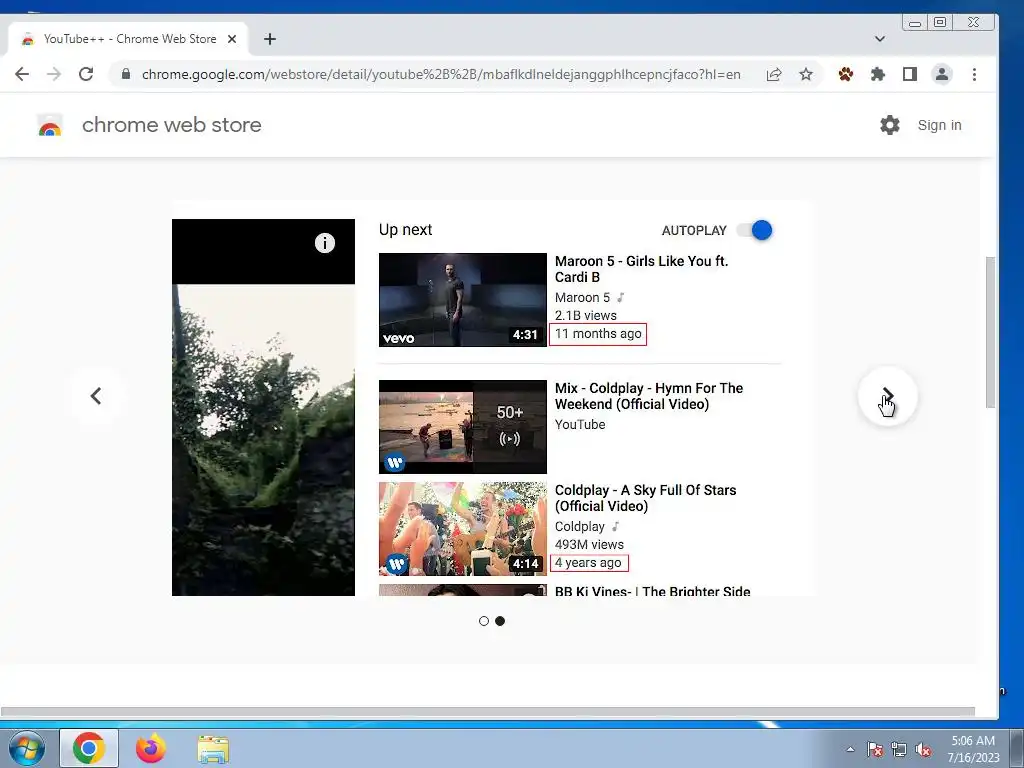Click Sign in
This screenshot has height=768, width=1024.
coord(939,125)
